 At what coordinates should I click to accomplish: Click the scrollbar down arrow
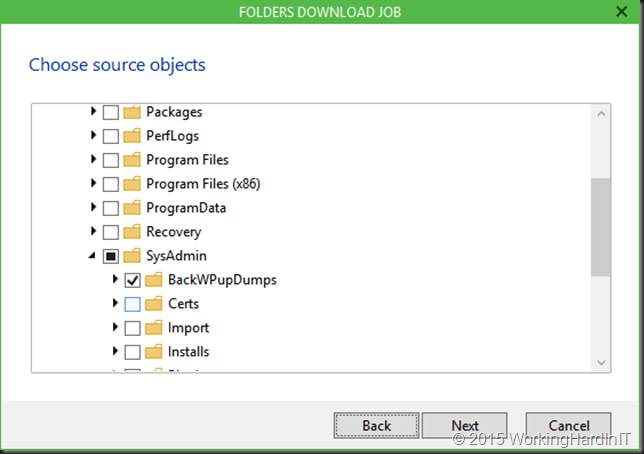pyautogui.click(x=601, y=362)
